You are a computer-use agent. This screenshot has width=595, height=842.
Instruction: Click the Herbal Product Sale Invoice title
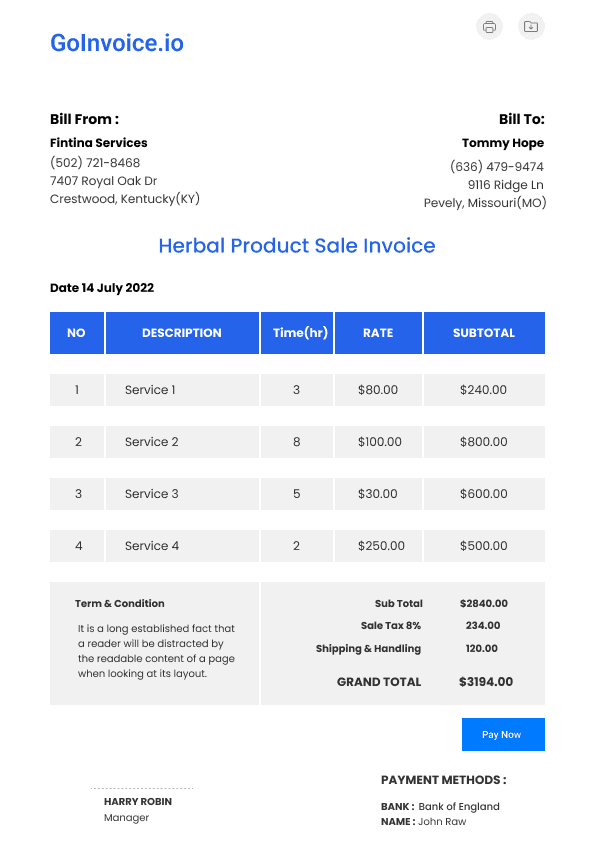296,246
